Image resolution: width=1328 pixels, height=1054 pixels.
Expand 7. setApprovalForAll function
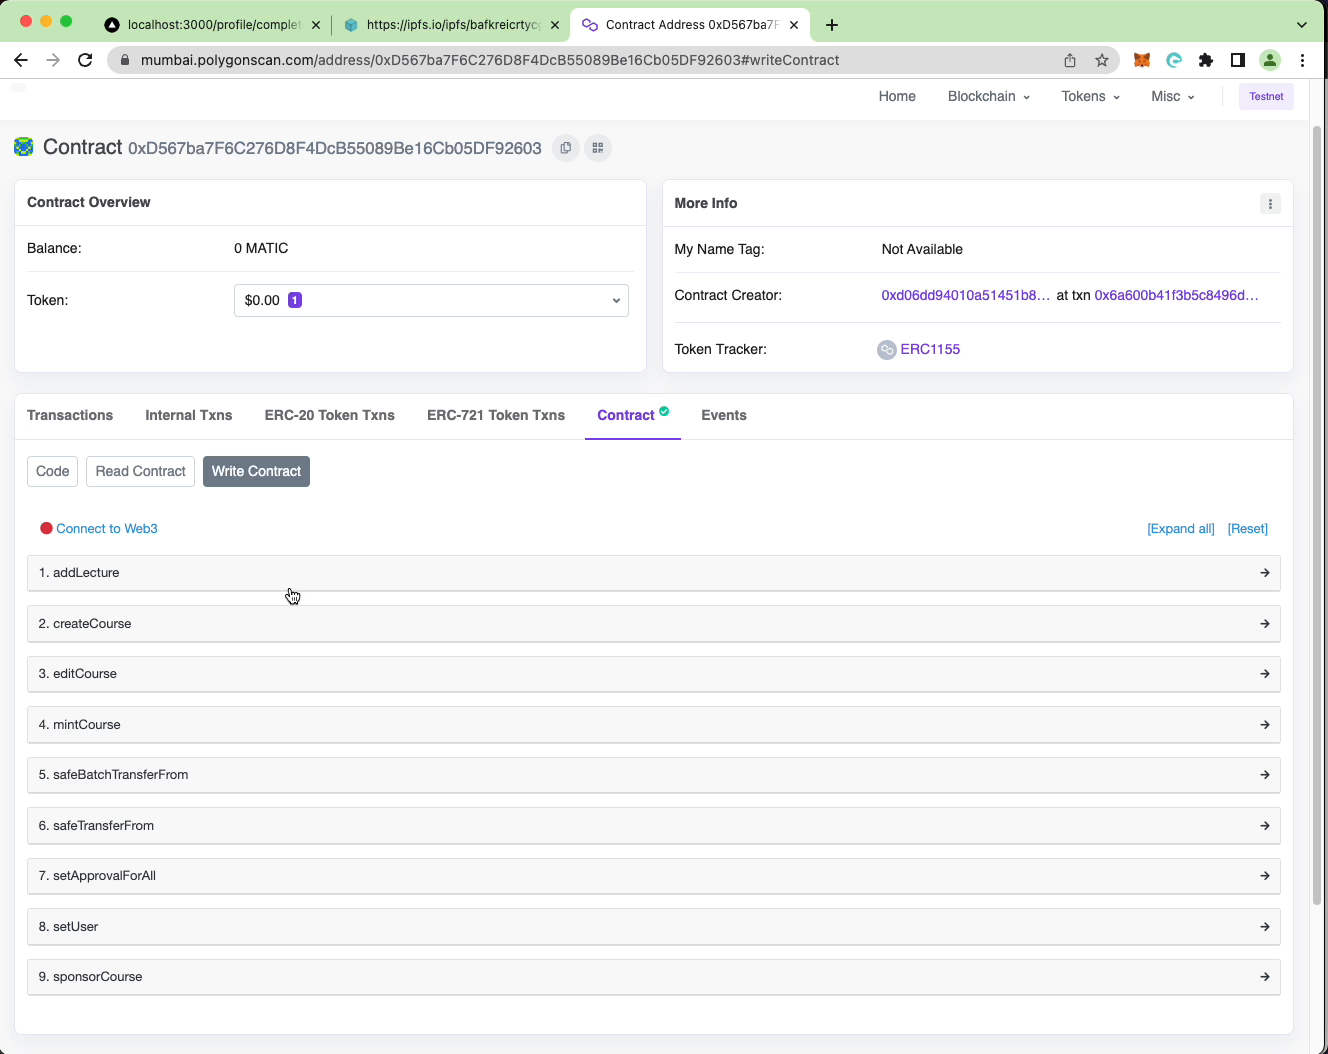[654, 876]
